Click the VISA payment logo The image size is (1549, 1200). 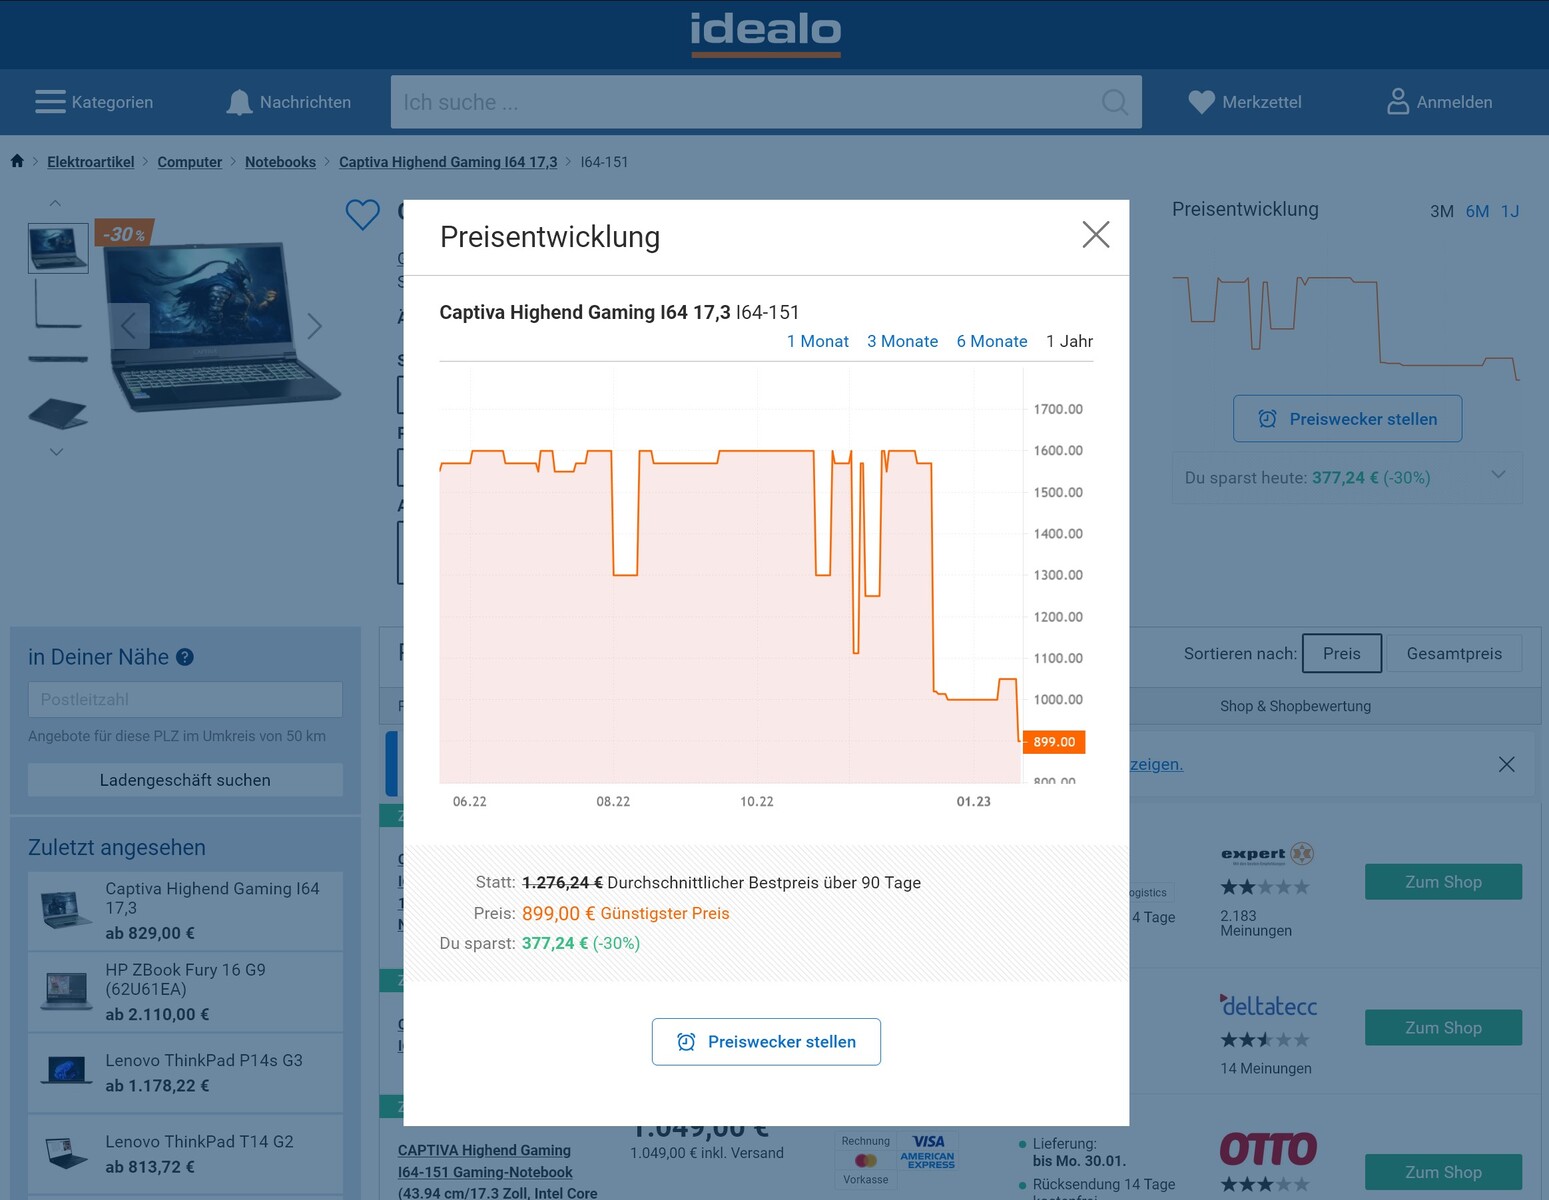click(x=928, y=1141)
